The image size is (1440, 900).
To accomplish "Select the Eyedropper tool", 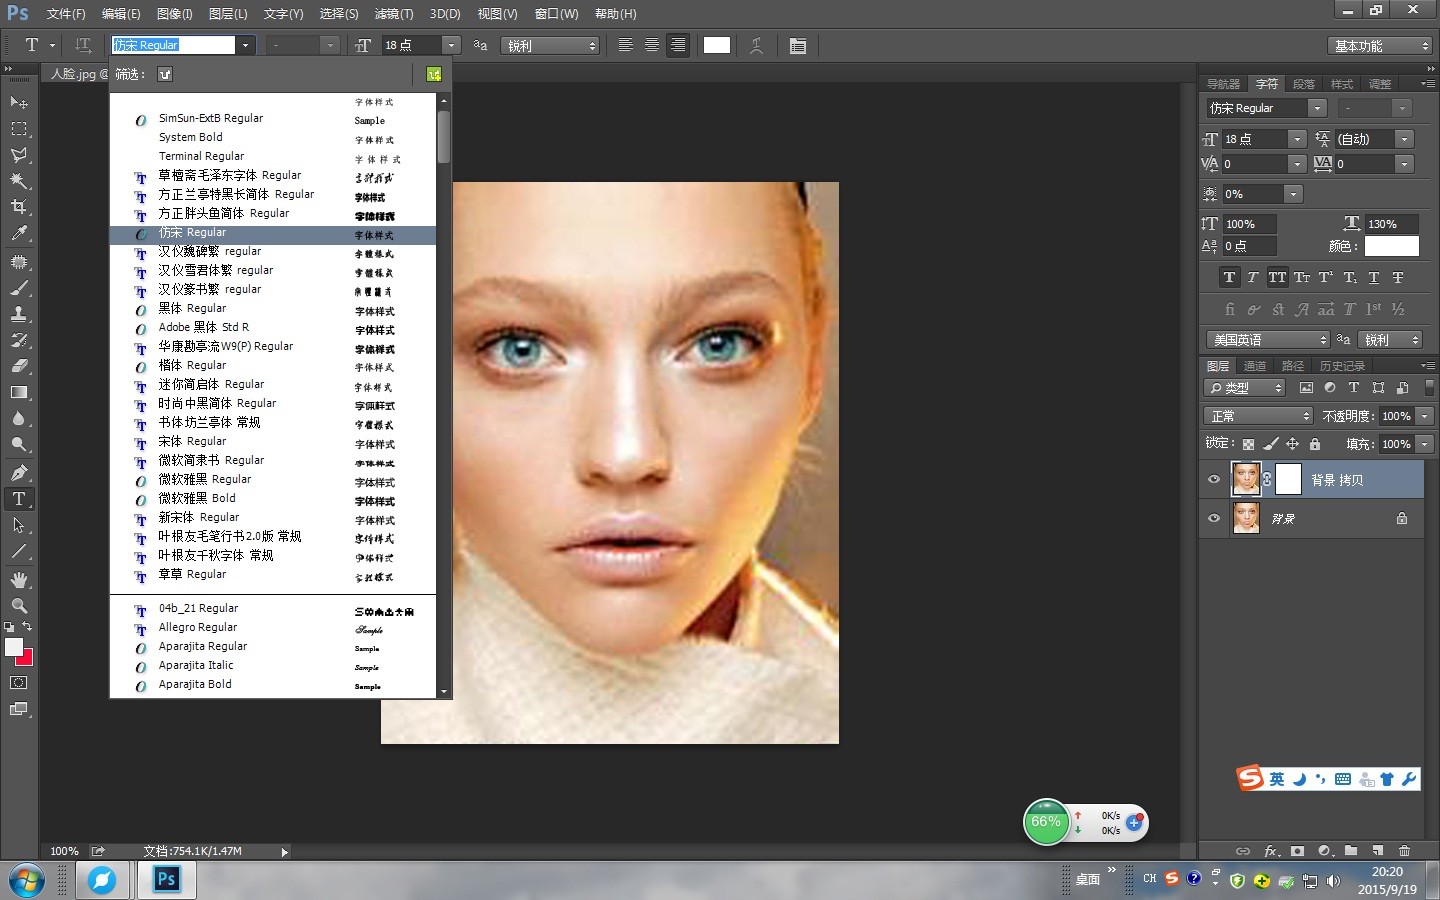I will pyautogui.click(x=18, y=234).
